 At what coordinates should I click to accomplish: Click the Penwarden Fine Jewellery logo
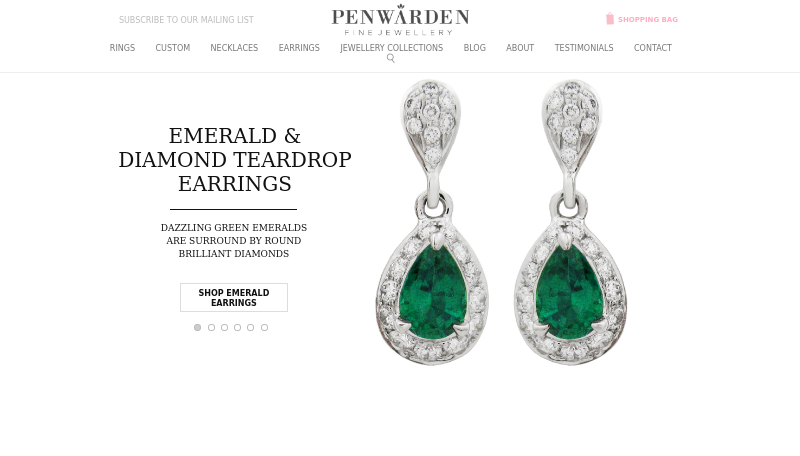[400, 20]
